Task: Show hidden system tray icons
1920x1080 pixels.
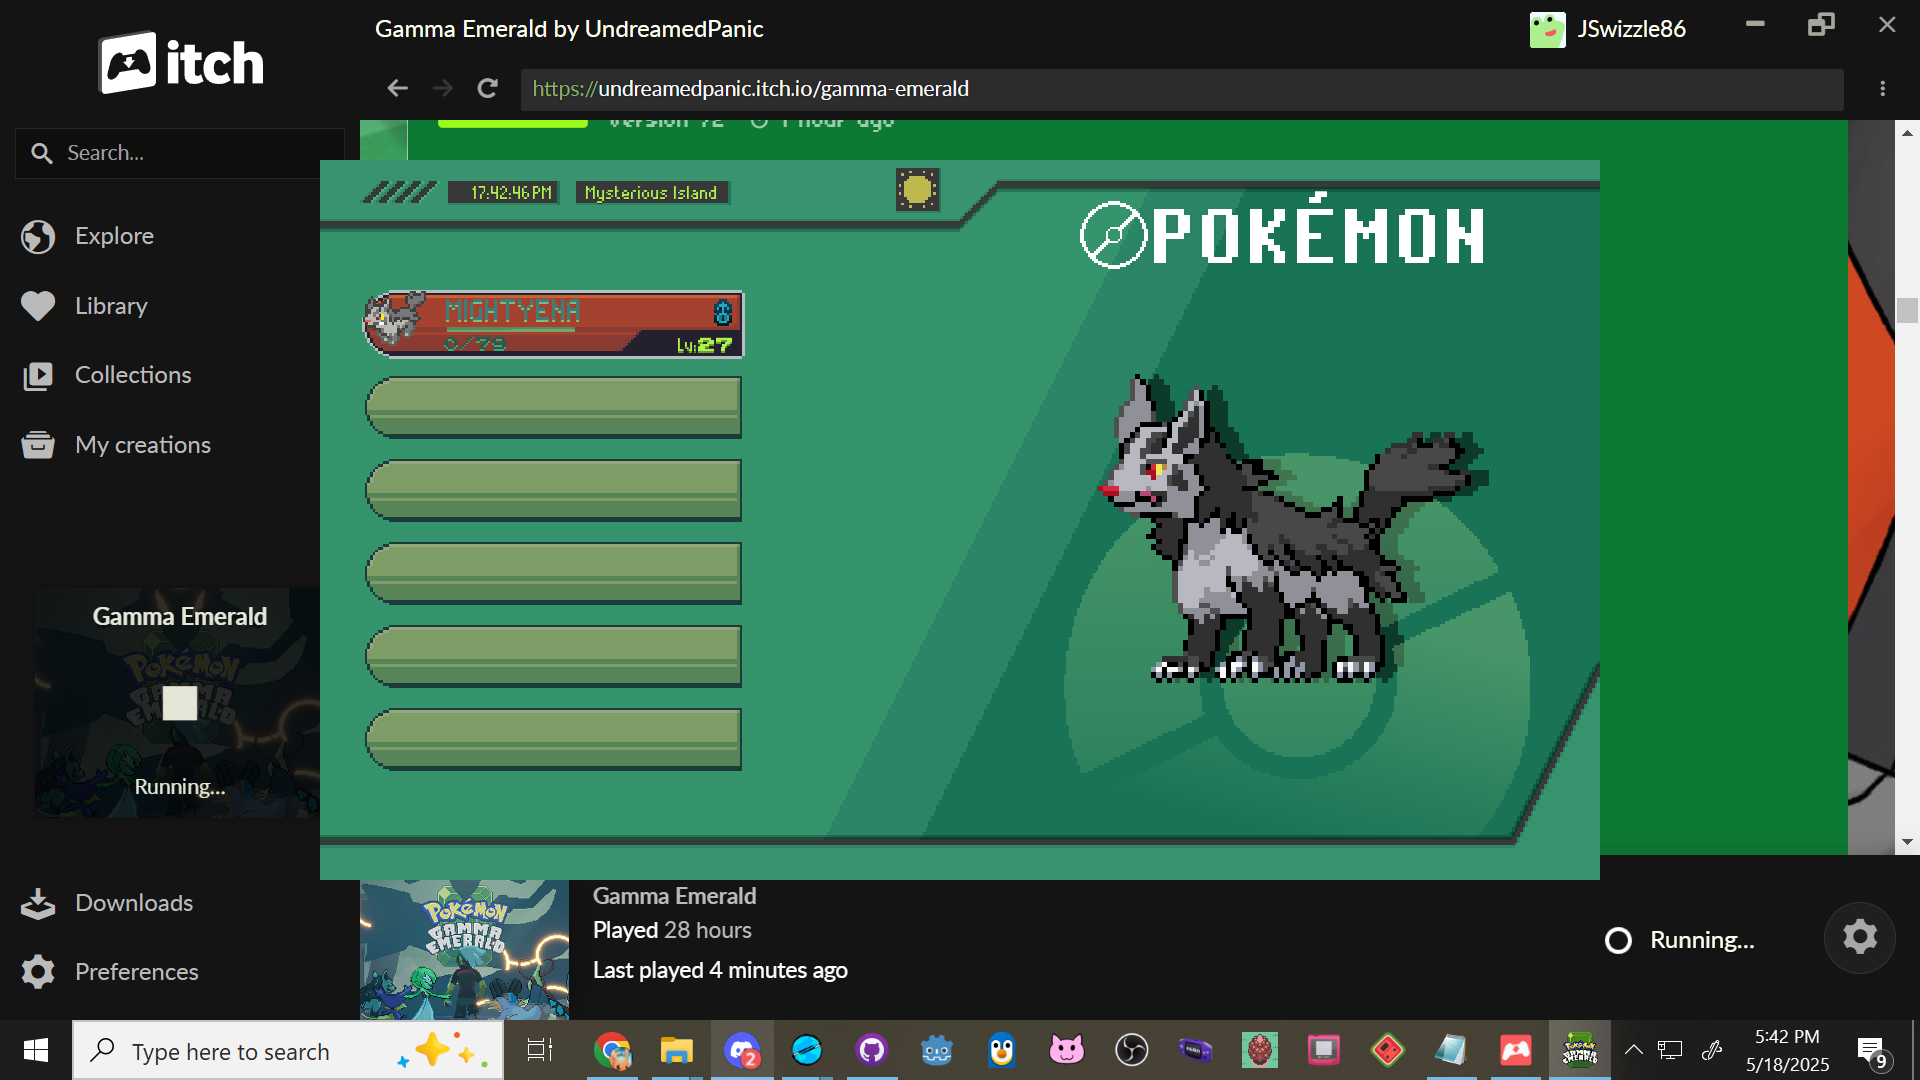Action: tap(1633, 1050)
